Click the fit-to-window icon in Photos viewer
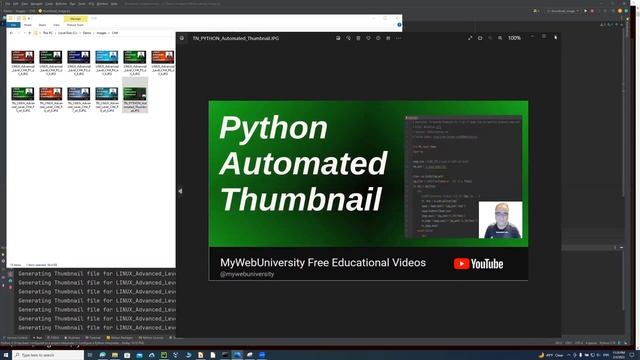 480,38
